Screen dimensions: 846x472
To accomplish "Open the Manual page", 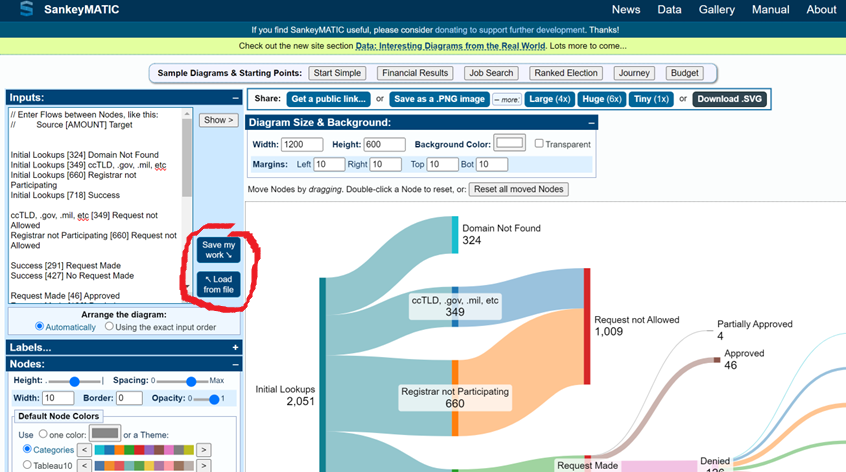I will click(770, 10).
